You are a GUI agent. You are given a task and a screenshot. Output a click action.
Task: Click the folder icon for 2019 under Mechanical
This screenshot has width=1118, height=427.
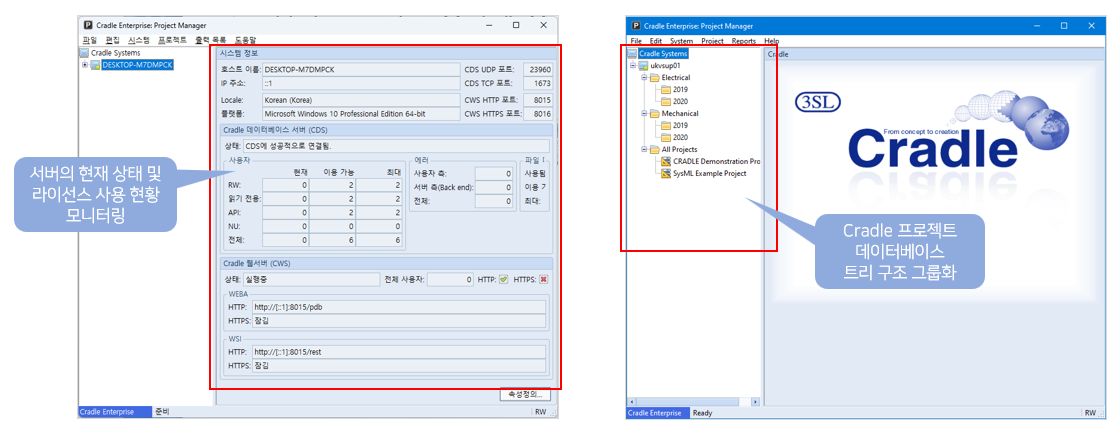coord(666,125)
